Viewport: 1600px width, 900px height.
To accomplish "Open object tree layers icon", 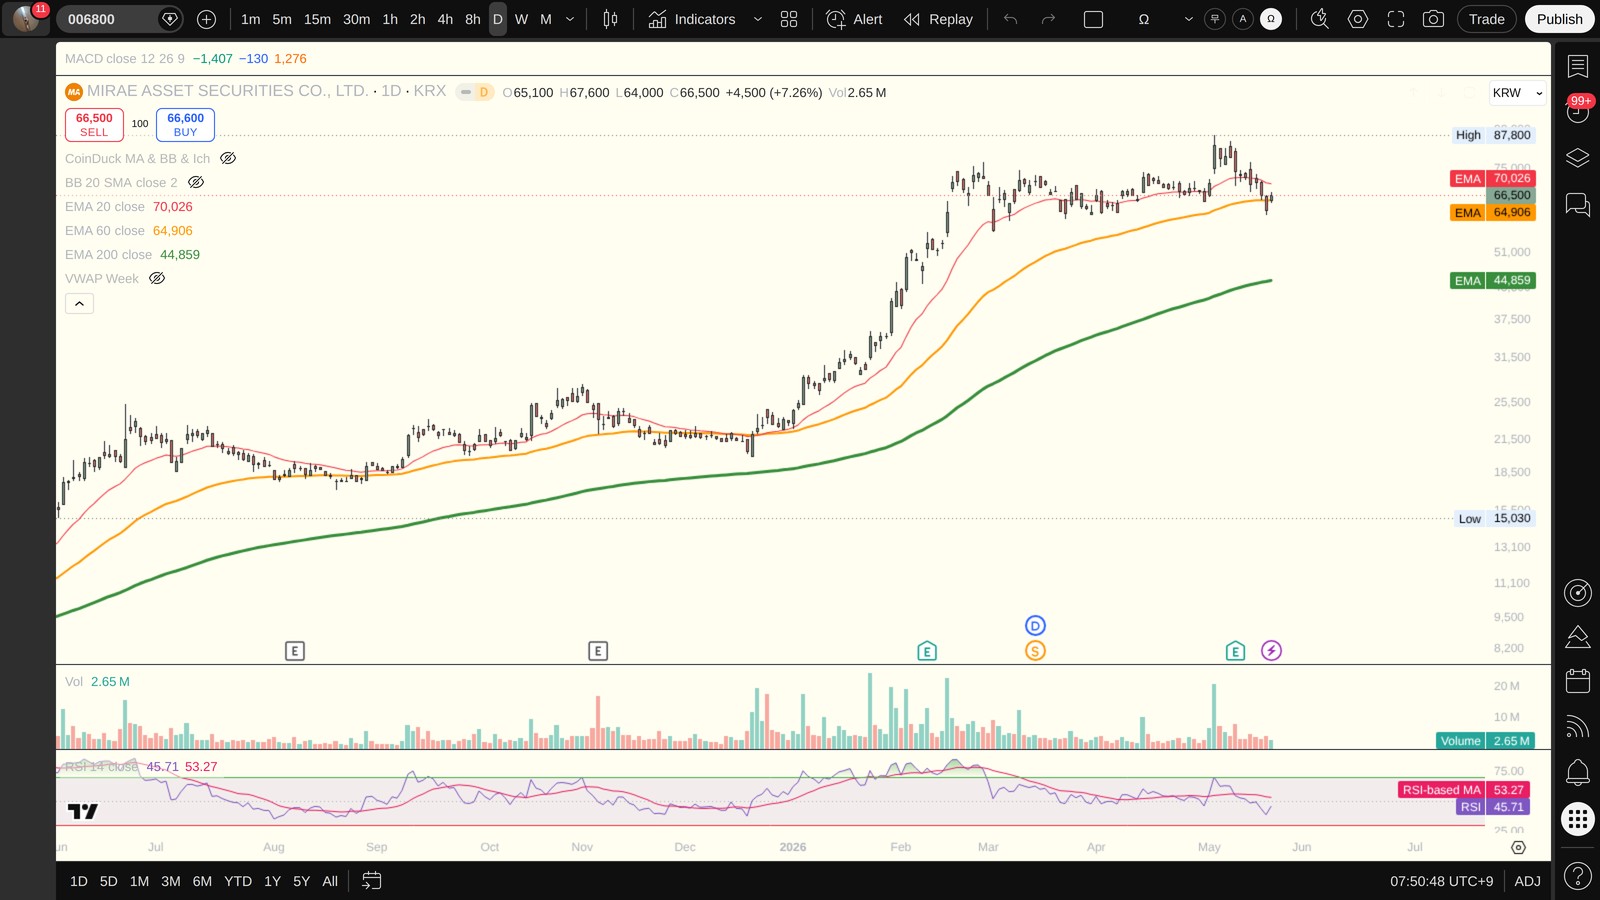I will 1578,158.
